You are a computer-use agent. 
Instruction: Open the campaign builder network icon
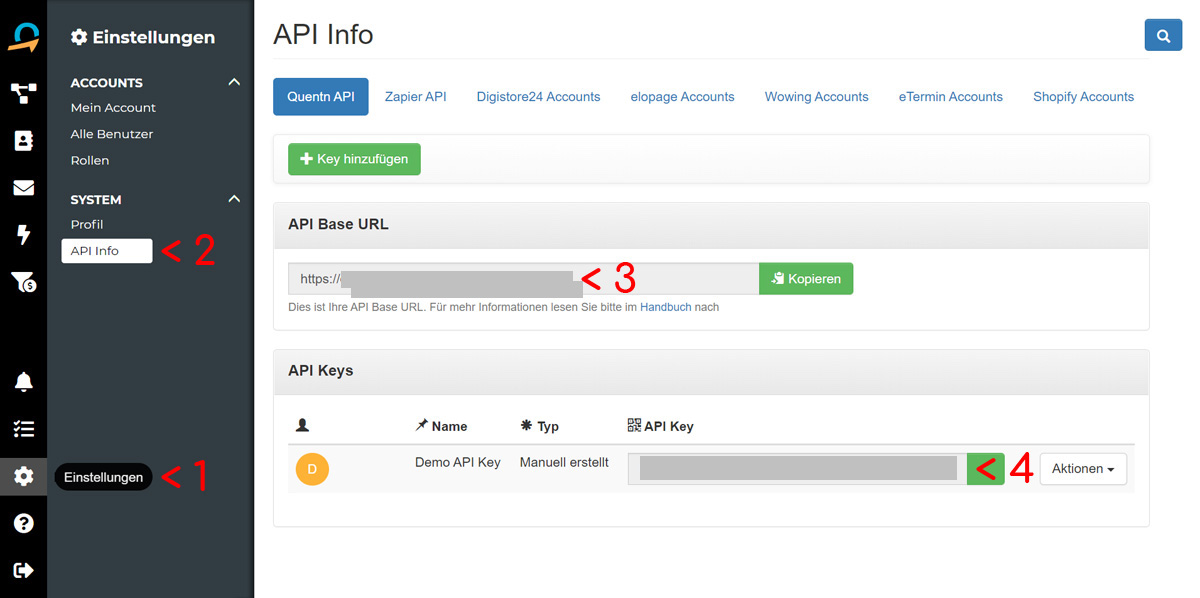[x=22, y=92]
